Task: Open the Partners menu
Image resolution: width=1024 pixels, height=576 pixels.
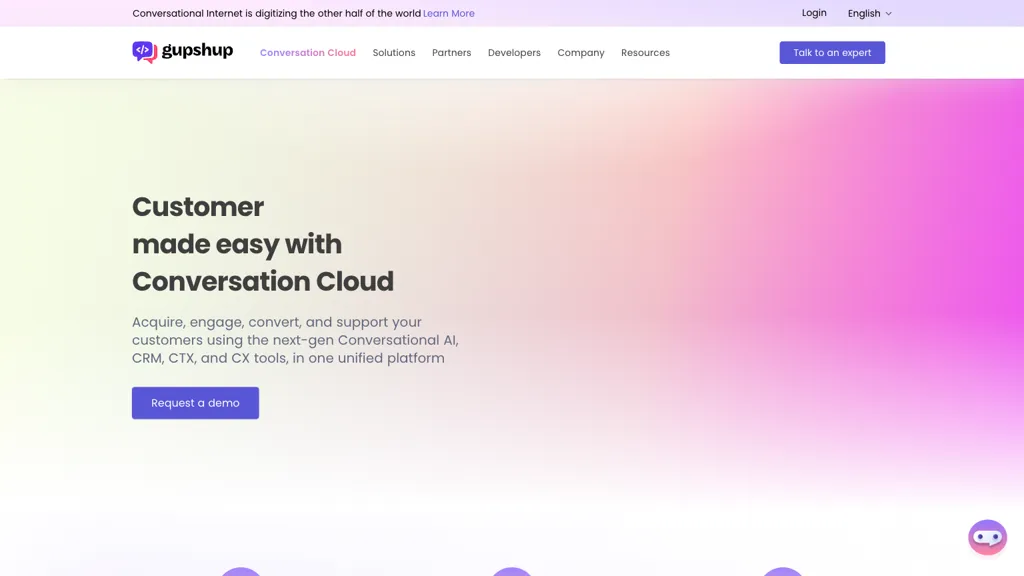Action: tap(451, 53)
